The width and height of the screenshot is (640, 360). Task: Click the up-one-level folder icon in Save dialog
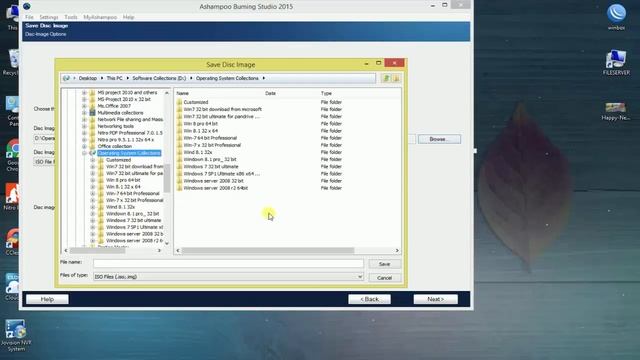386,78
